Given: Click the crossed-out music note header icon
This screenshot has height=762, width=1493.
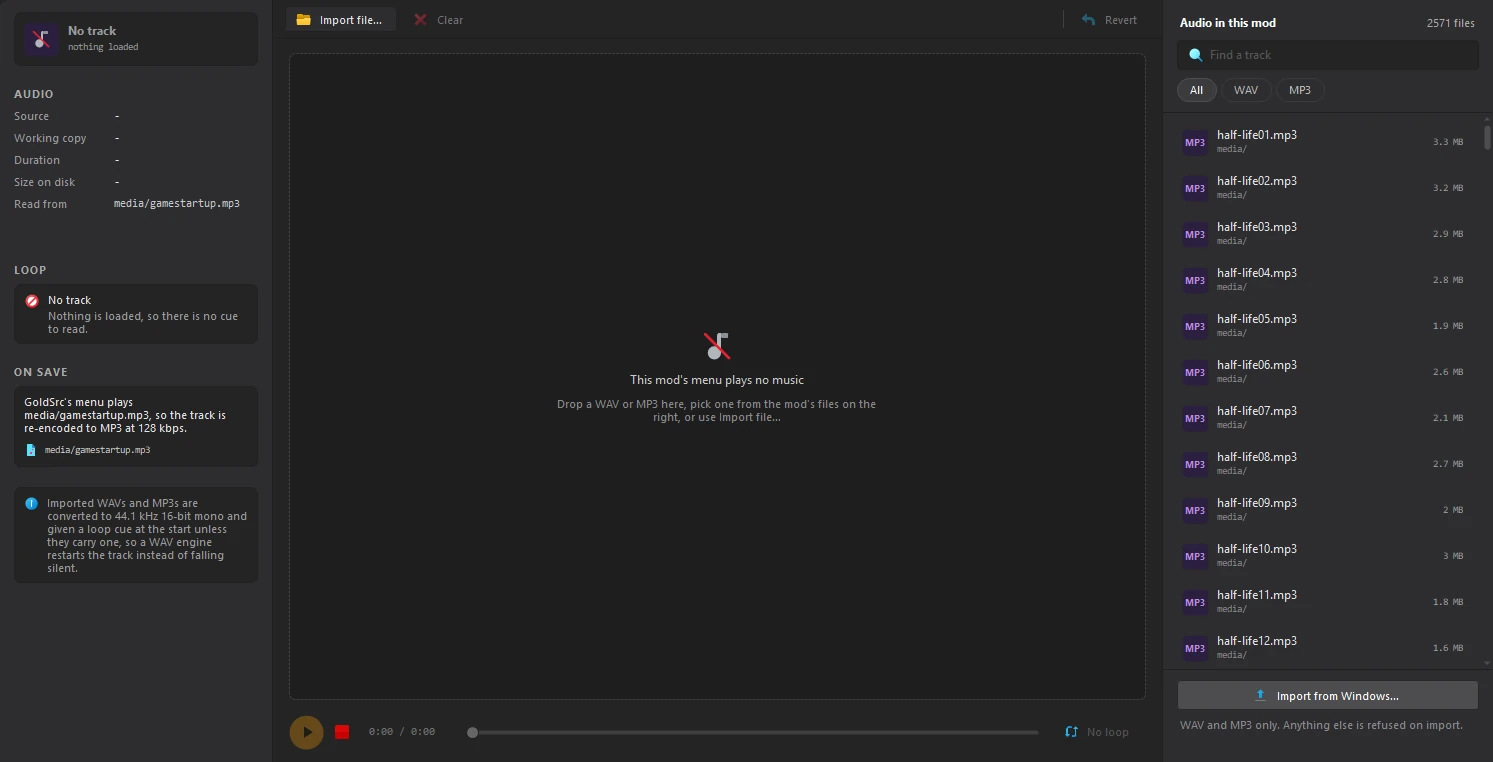Looking at the screenshot, I should (x=40, y=39).
